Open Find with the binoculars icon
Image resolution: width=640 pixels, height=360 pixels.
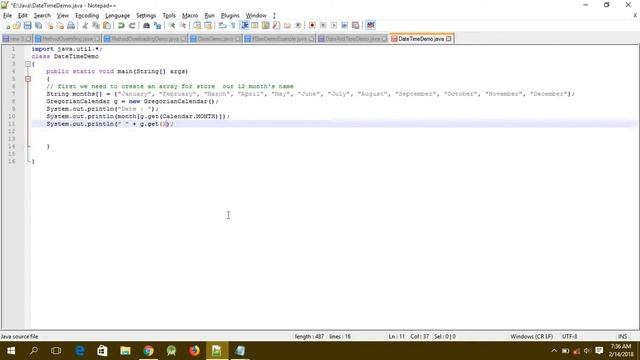(146, 25)
